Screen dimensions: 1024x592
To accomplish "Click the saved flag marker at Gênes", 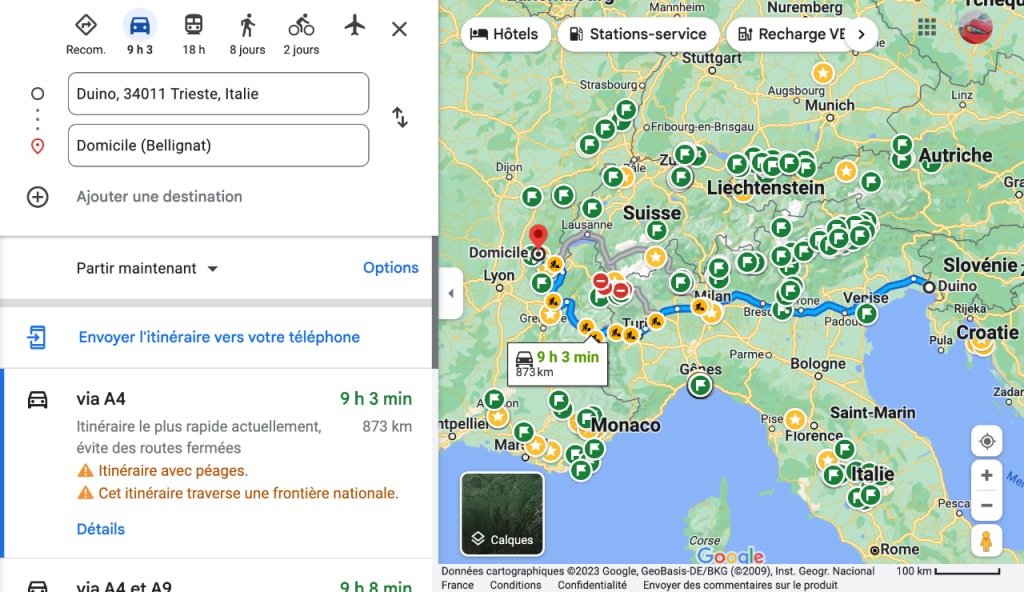I will point(700,385).
